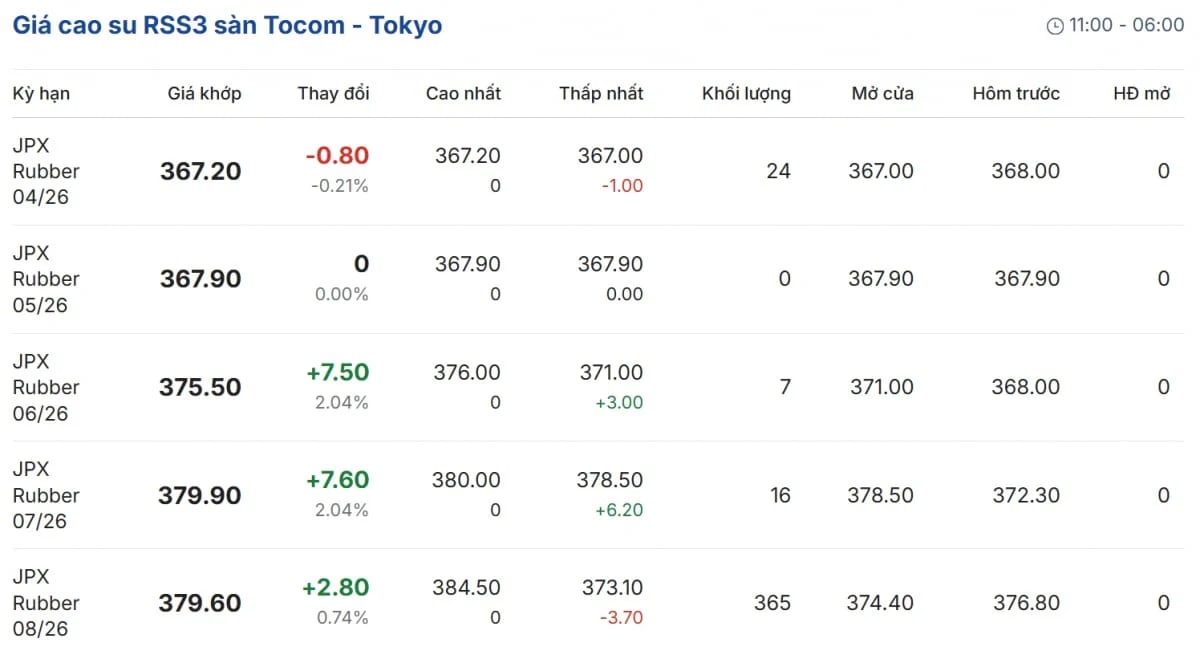The image size is (1200, 655).
Task: Sort by Thay đổi column header
Action: (333, 94)
